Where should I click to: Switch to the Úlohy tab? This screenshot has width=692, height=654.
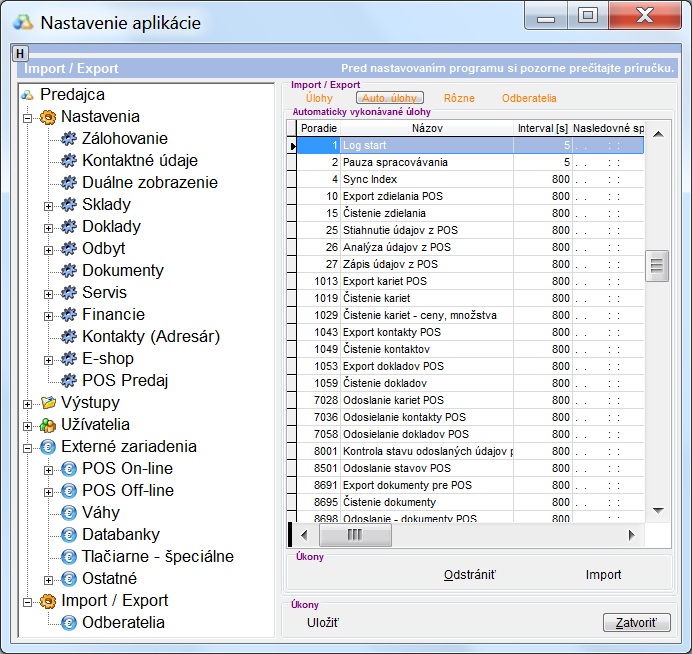tap(319, 98)
